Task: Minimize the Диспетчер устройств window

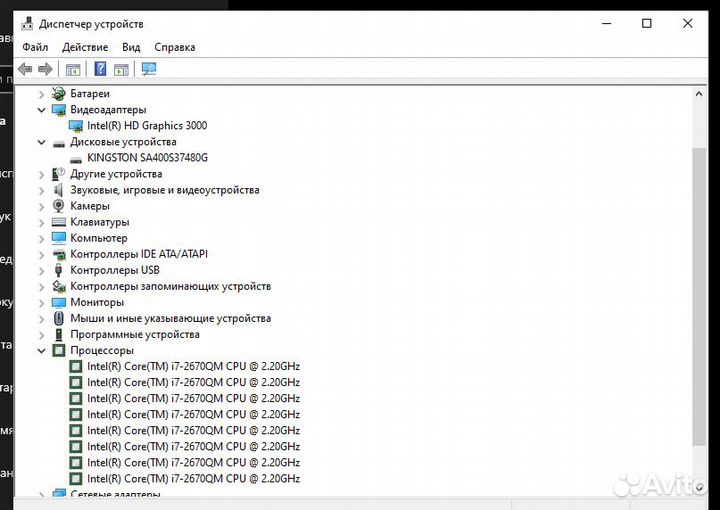Action: (x=607, y=23)
